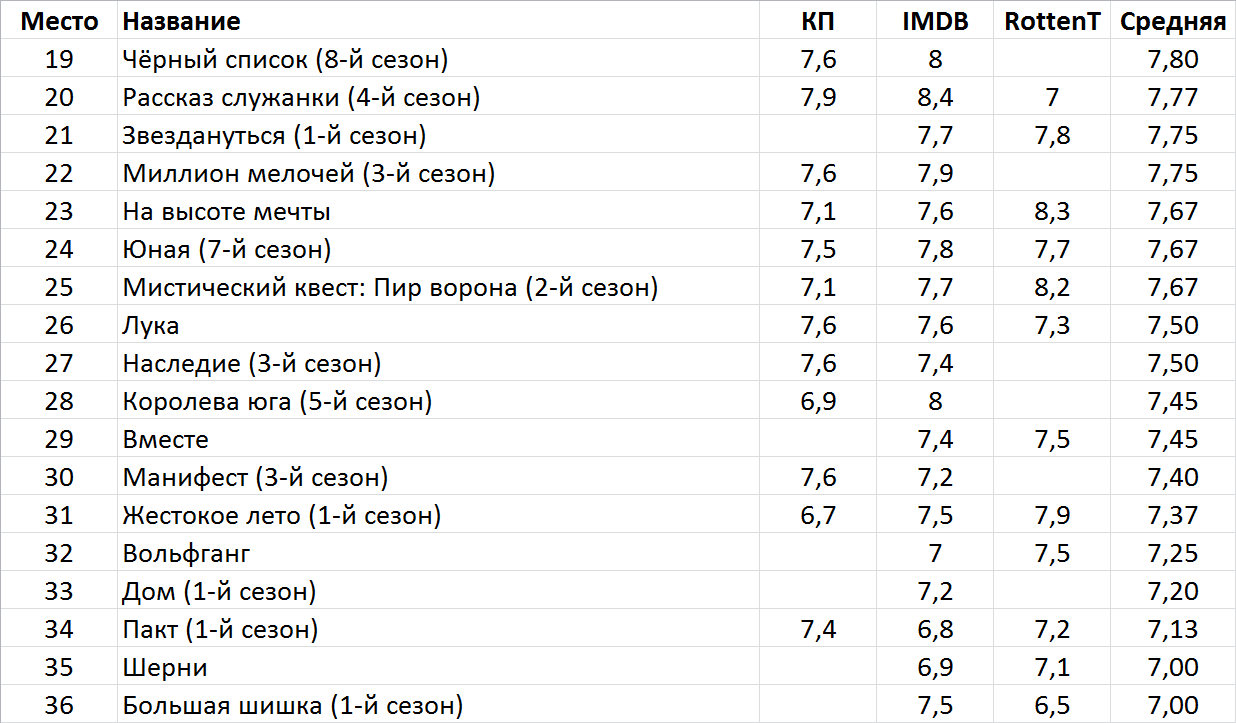Screen dimensions: 1236x723
Task: Click the RottenT column header
Action: [1053, 21]
